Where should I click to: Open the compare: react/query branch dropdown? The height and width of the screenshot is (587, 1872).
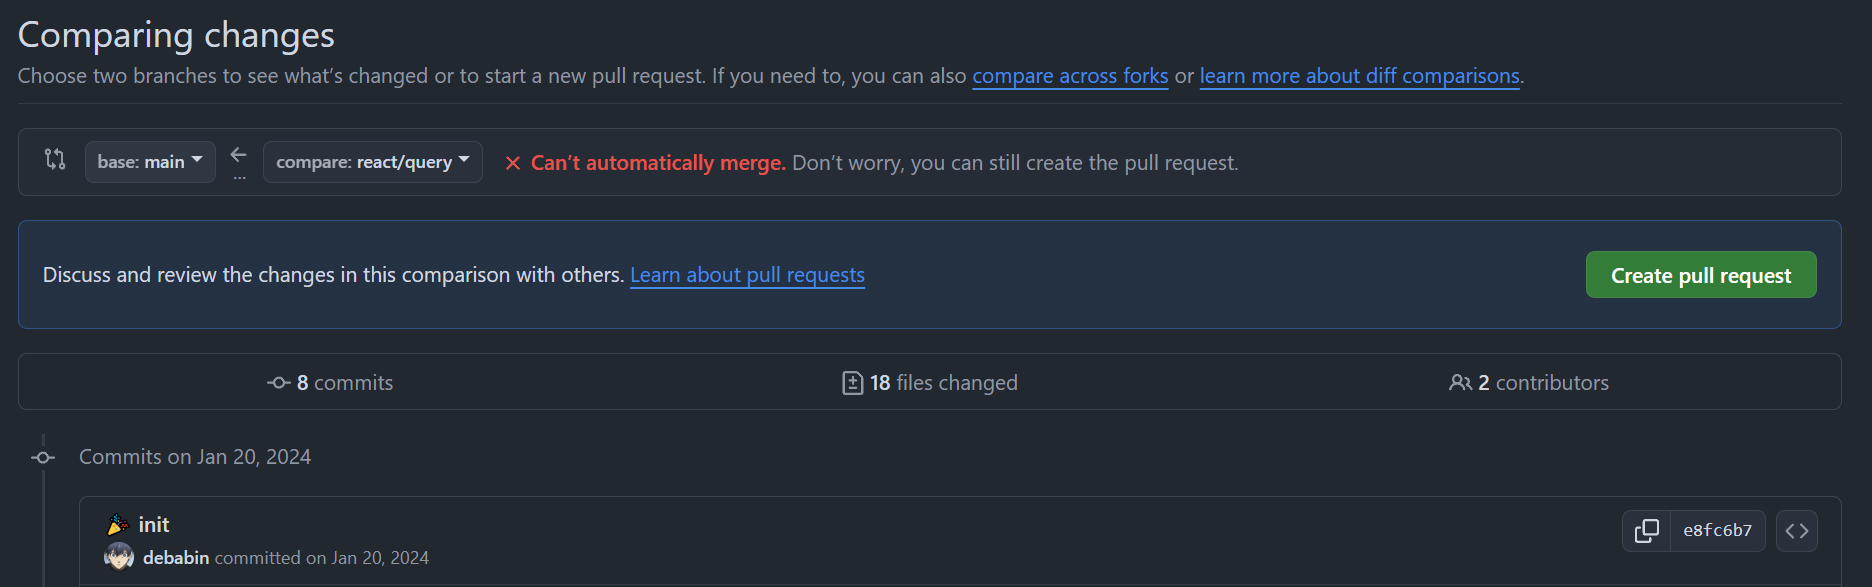[x=372, y=162]
